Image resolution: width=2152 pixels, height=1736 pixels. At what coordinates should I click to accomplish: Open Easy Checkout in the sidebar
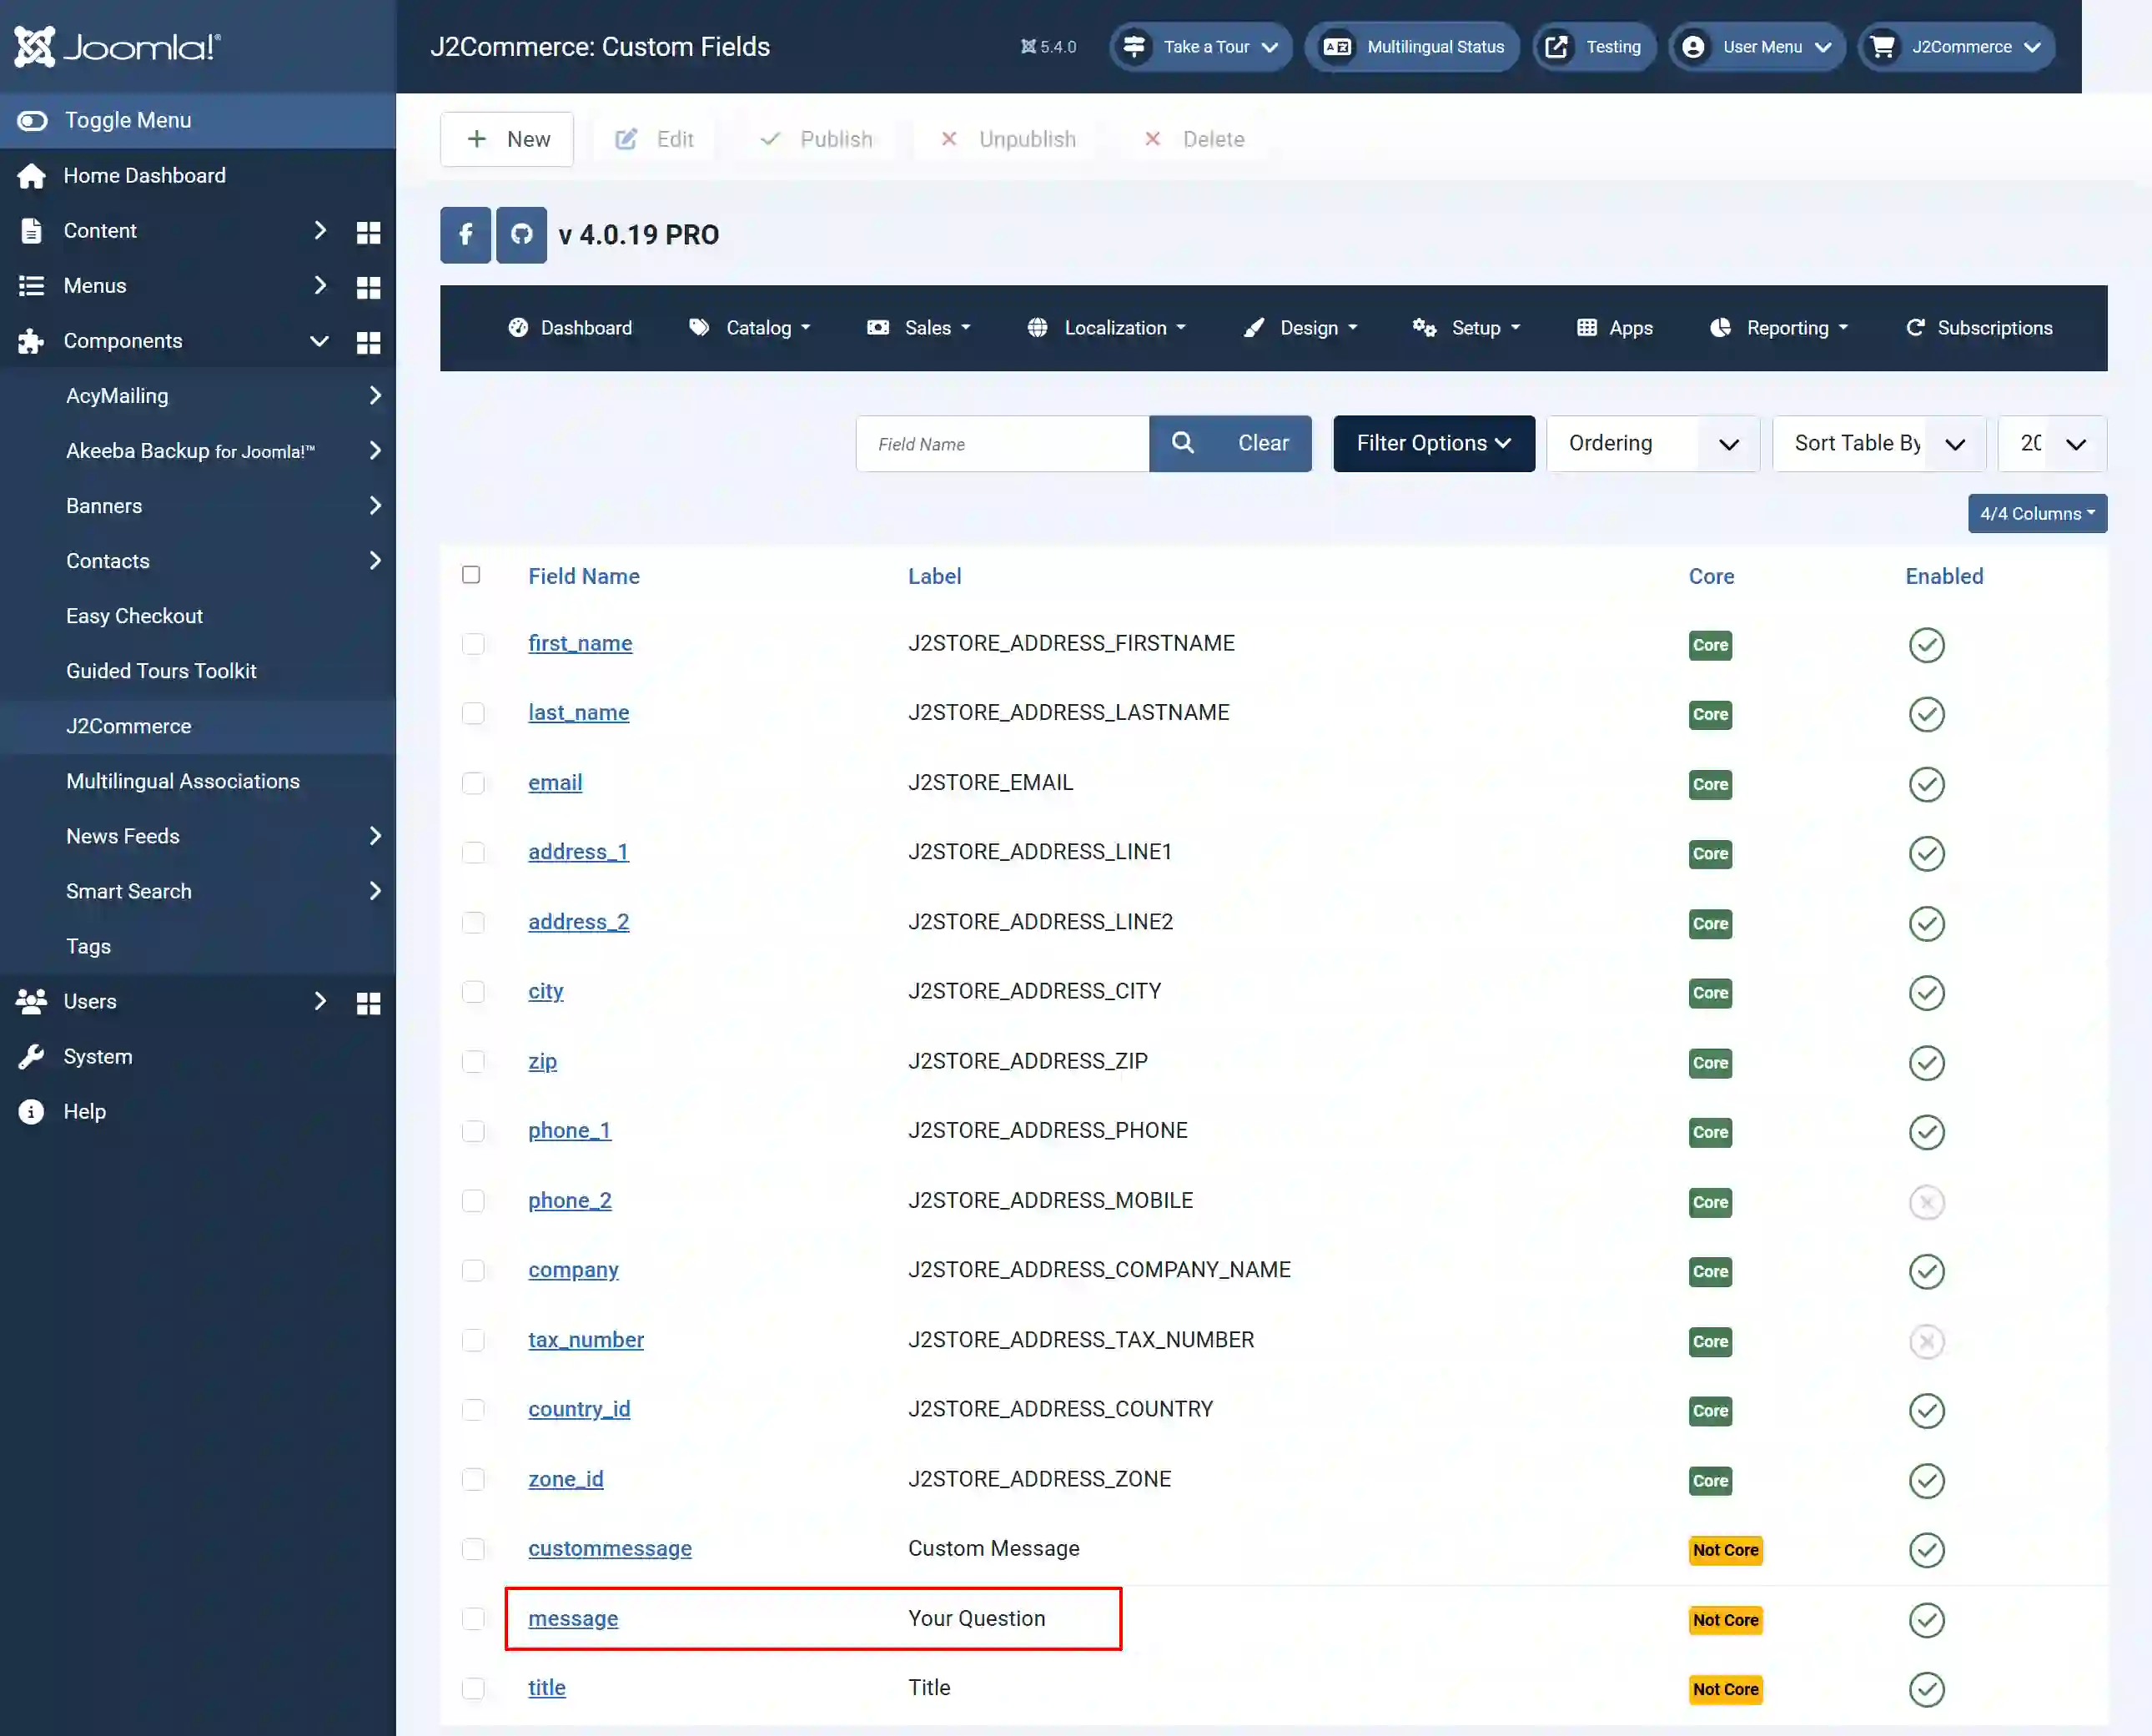134,616
